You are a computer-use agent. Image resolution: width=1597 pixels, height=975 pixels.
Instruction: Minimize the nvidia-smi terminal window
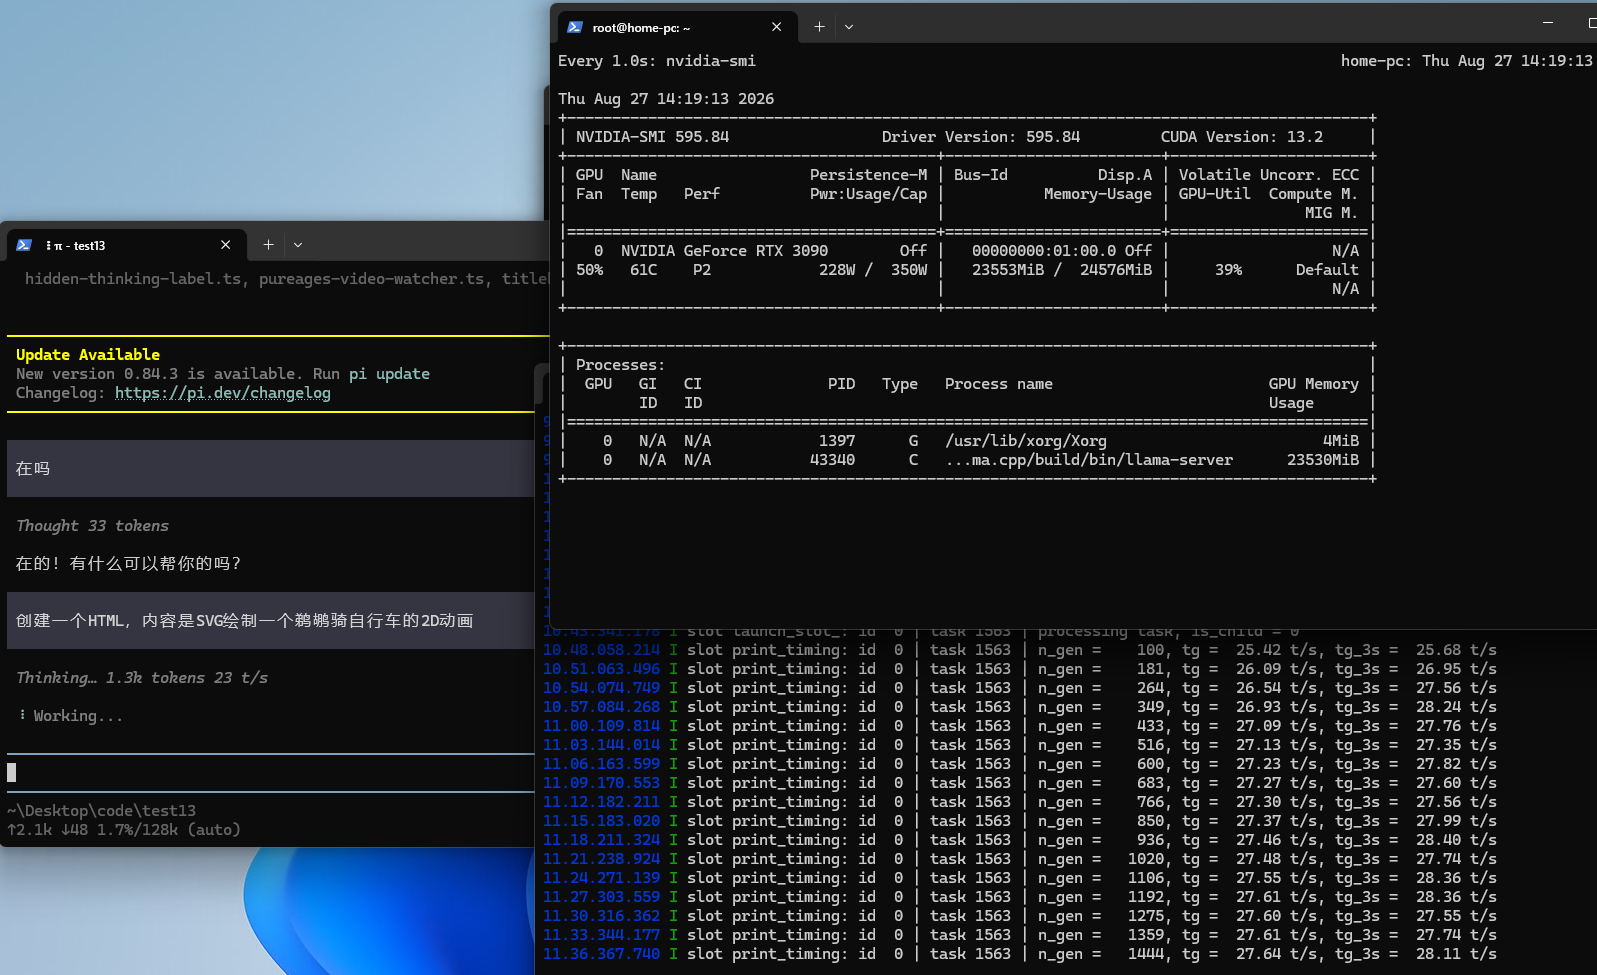[1548, 22]
